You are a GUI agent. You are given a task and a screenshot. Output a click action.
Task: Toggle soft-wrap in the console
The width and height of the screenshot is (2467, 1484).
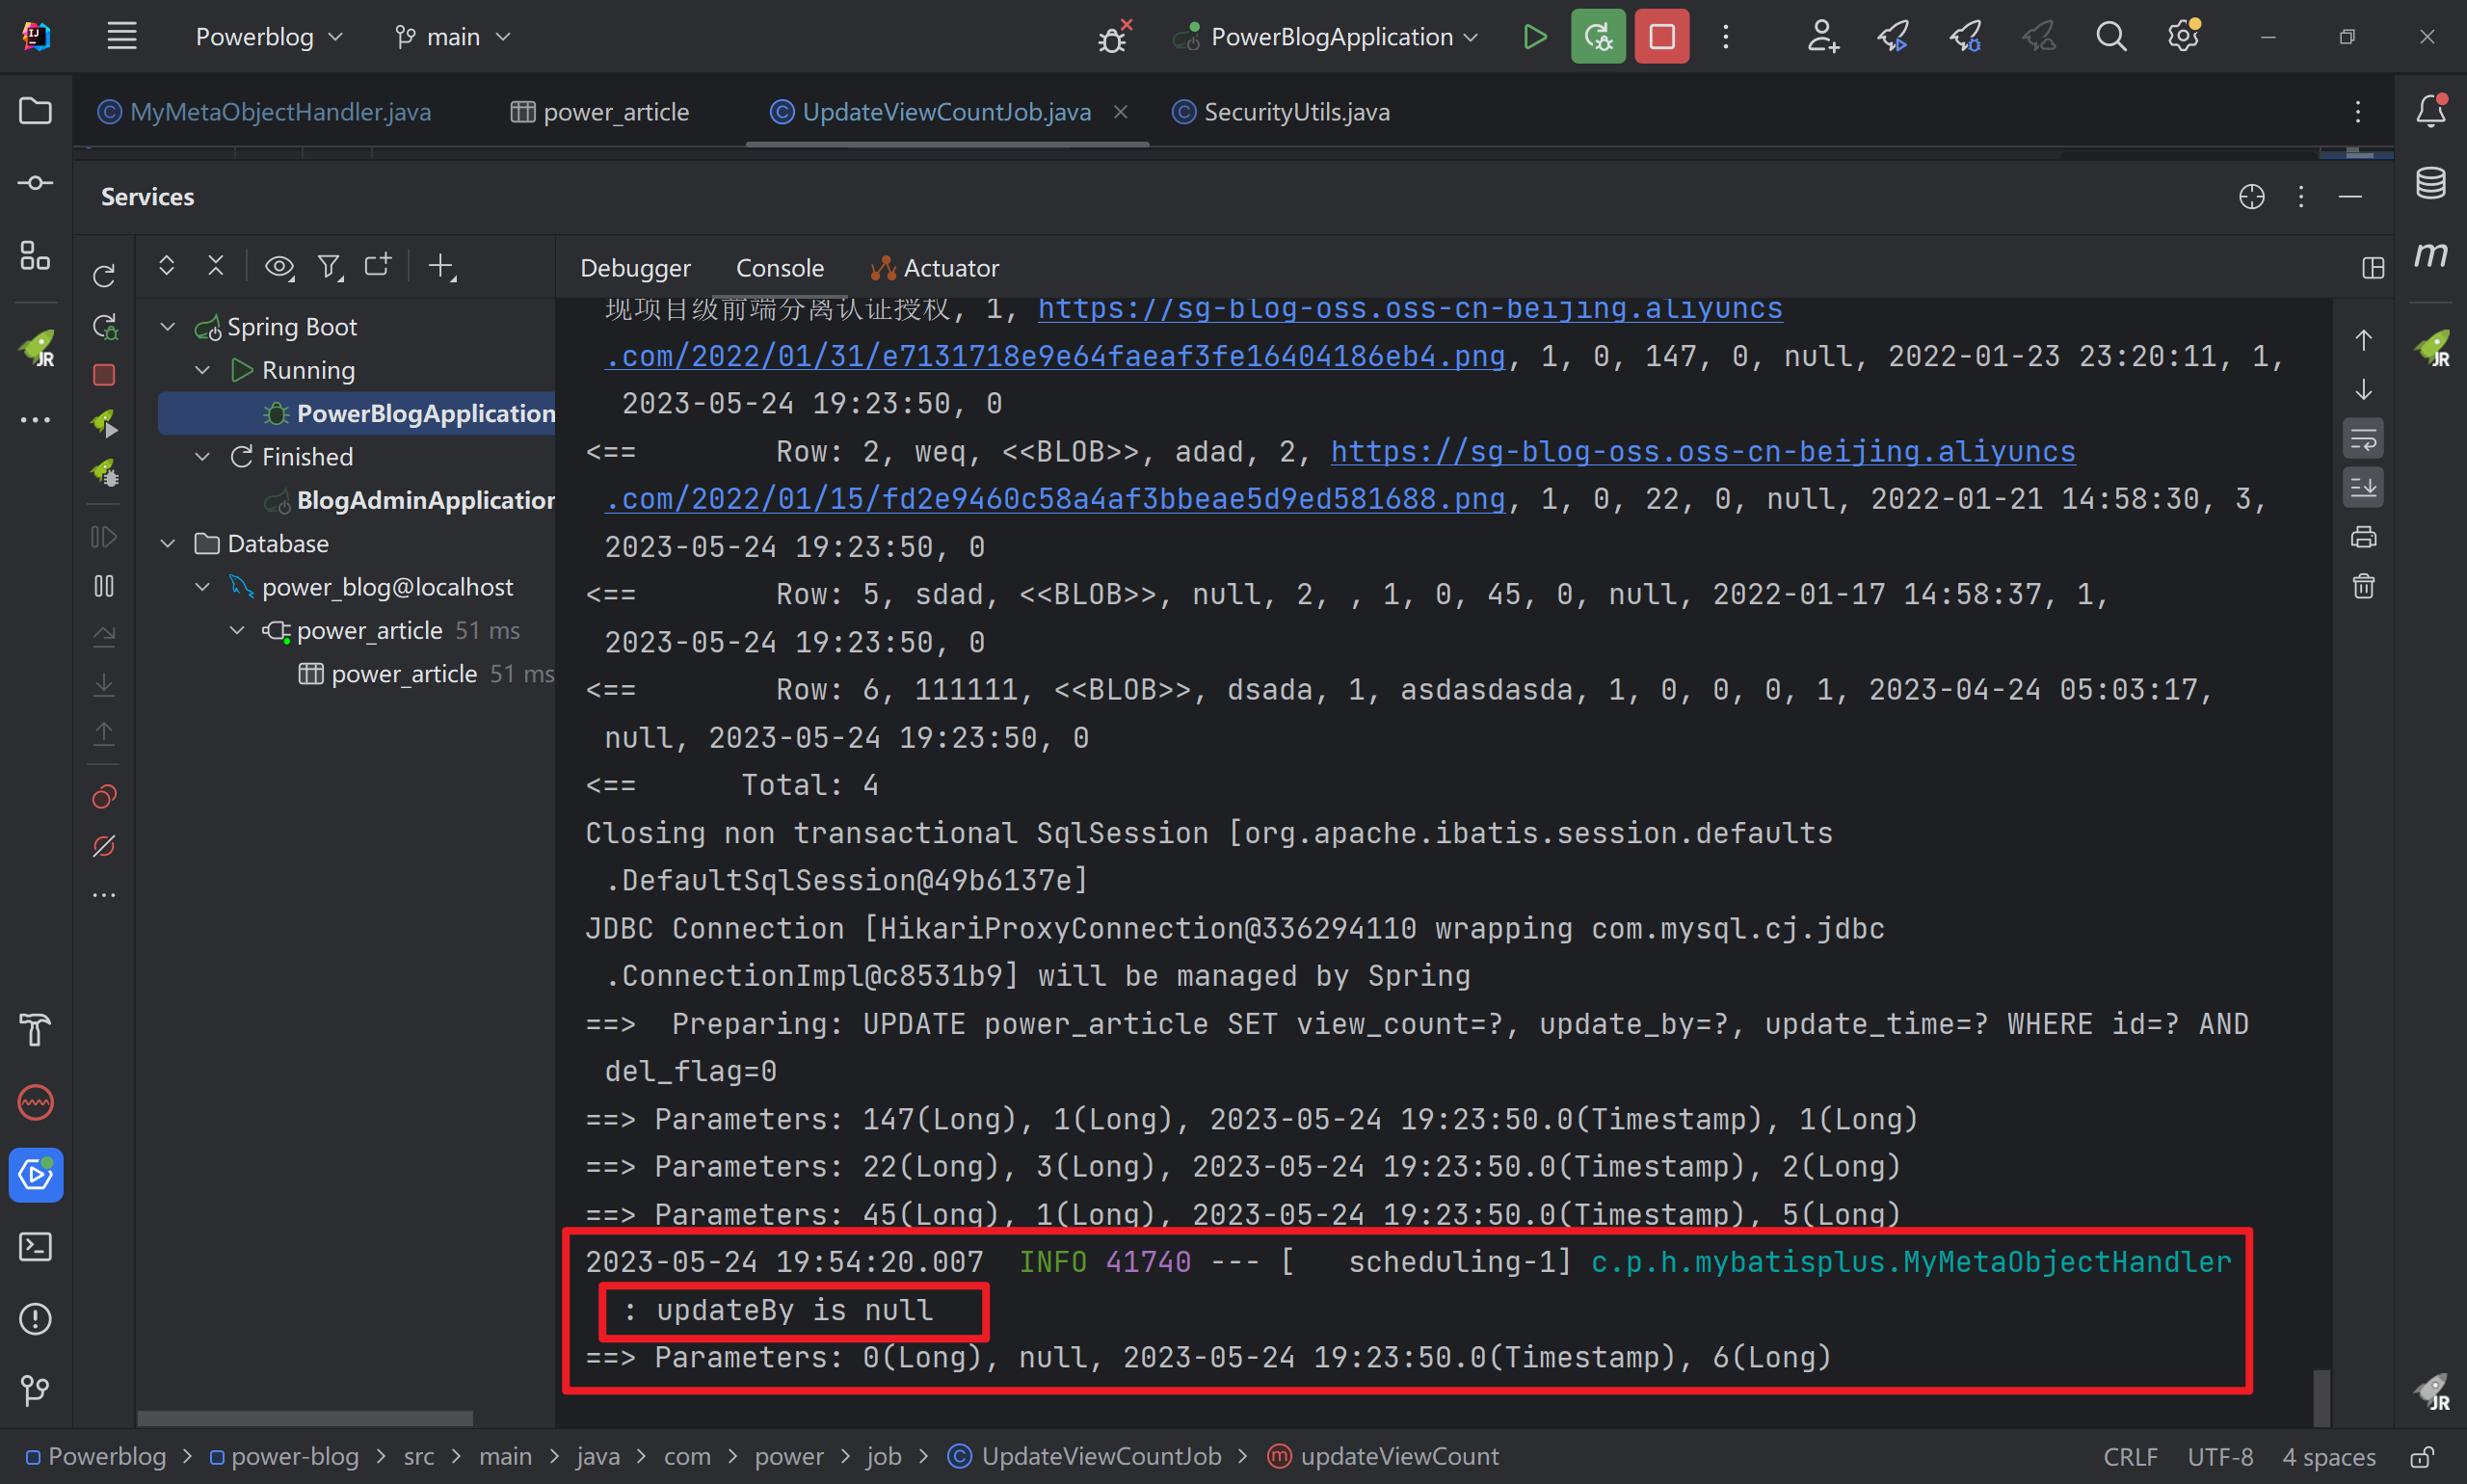tap(2363, 439)
